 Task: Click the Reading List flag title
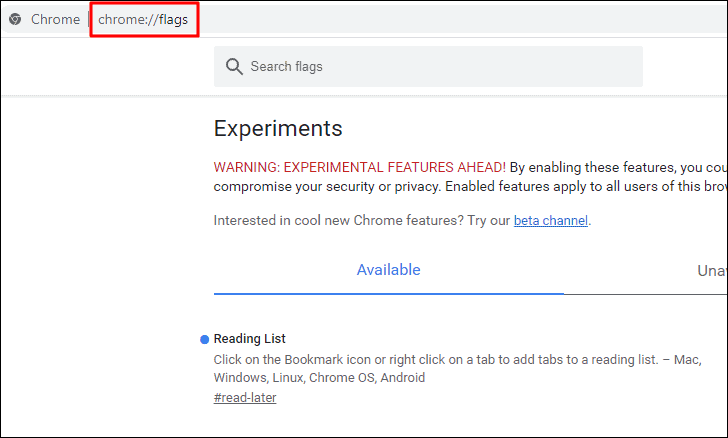(249, 339)
